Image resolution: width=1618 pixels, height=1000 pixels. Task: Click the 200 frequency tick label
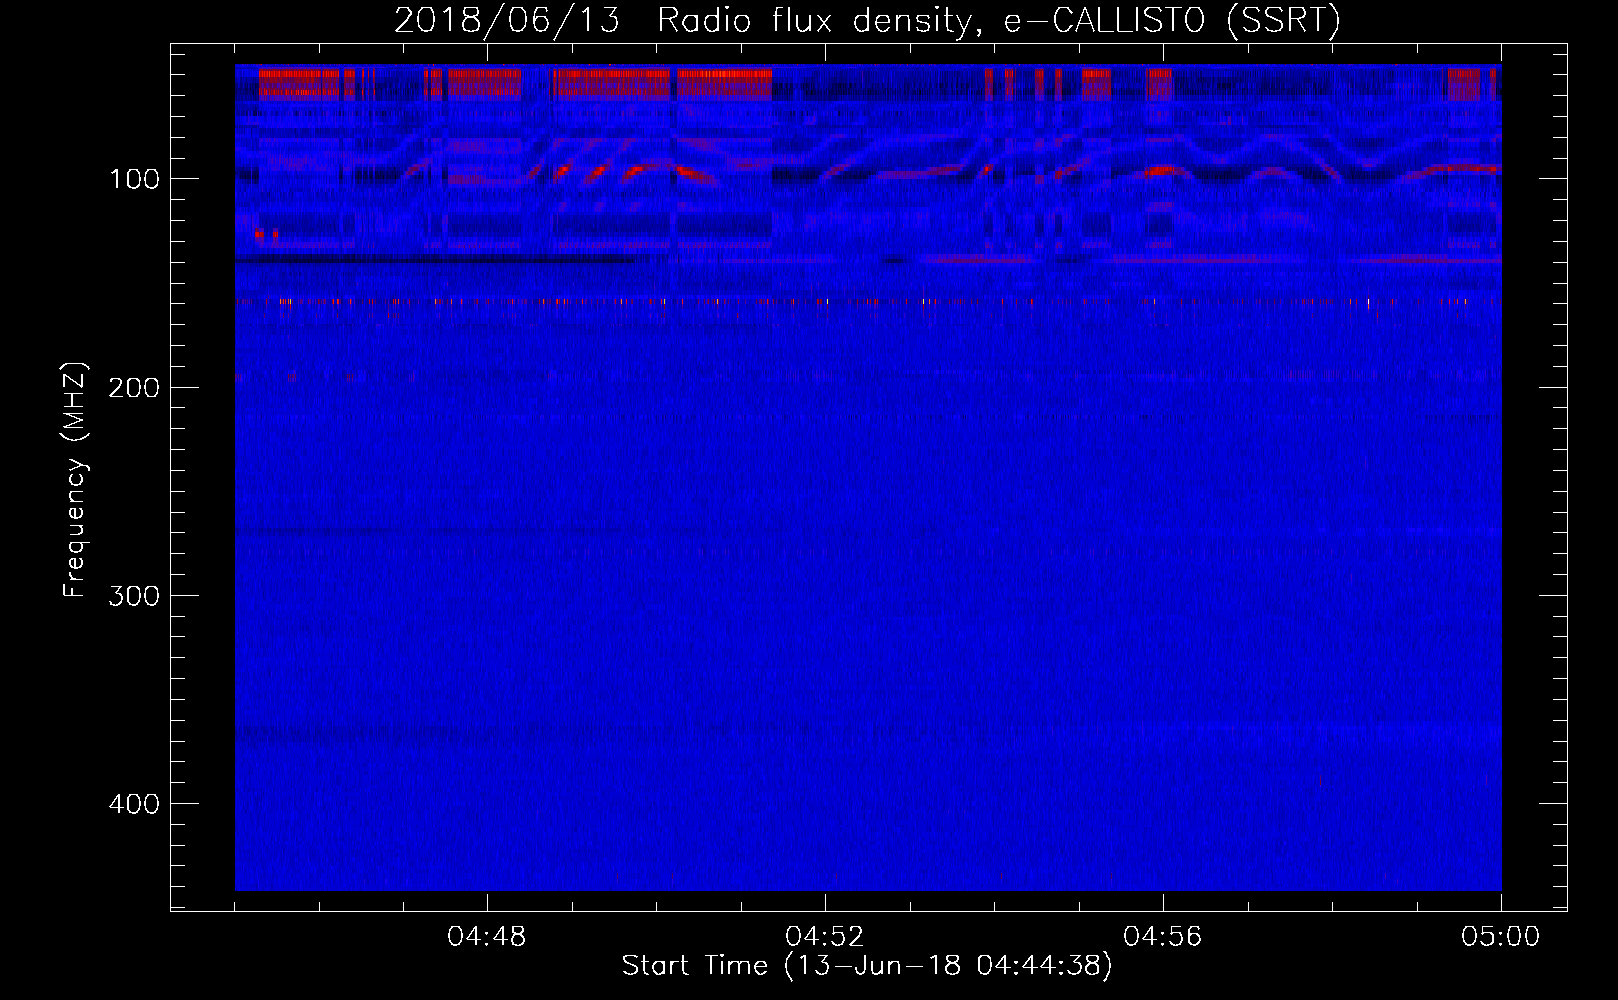tap(134, 387)
